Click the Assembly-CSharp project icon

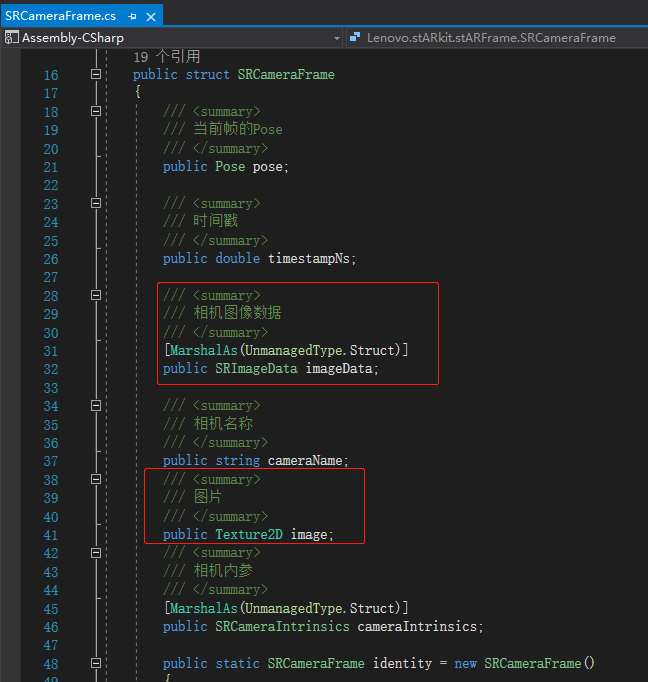(x=11, y=38)
